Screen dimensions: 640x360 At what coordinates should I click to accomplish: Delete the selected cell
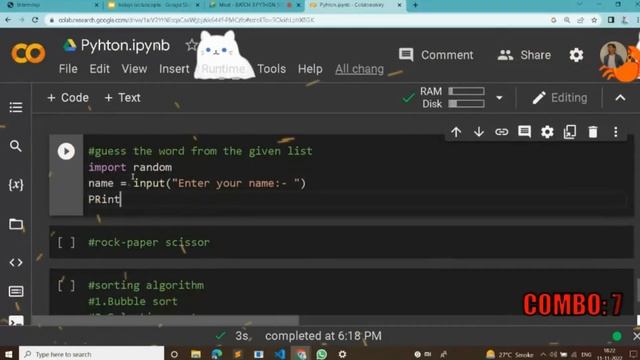pyautogui.click(x=593, y=132)
